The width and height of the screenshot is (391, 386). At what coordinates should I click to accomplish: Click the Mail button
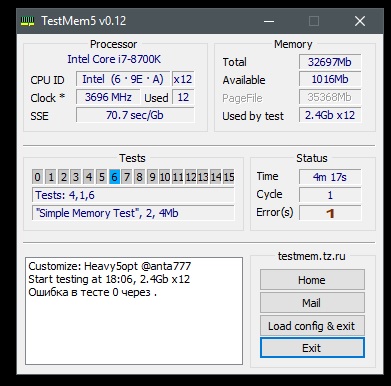(312, 303)
